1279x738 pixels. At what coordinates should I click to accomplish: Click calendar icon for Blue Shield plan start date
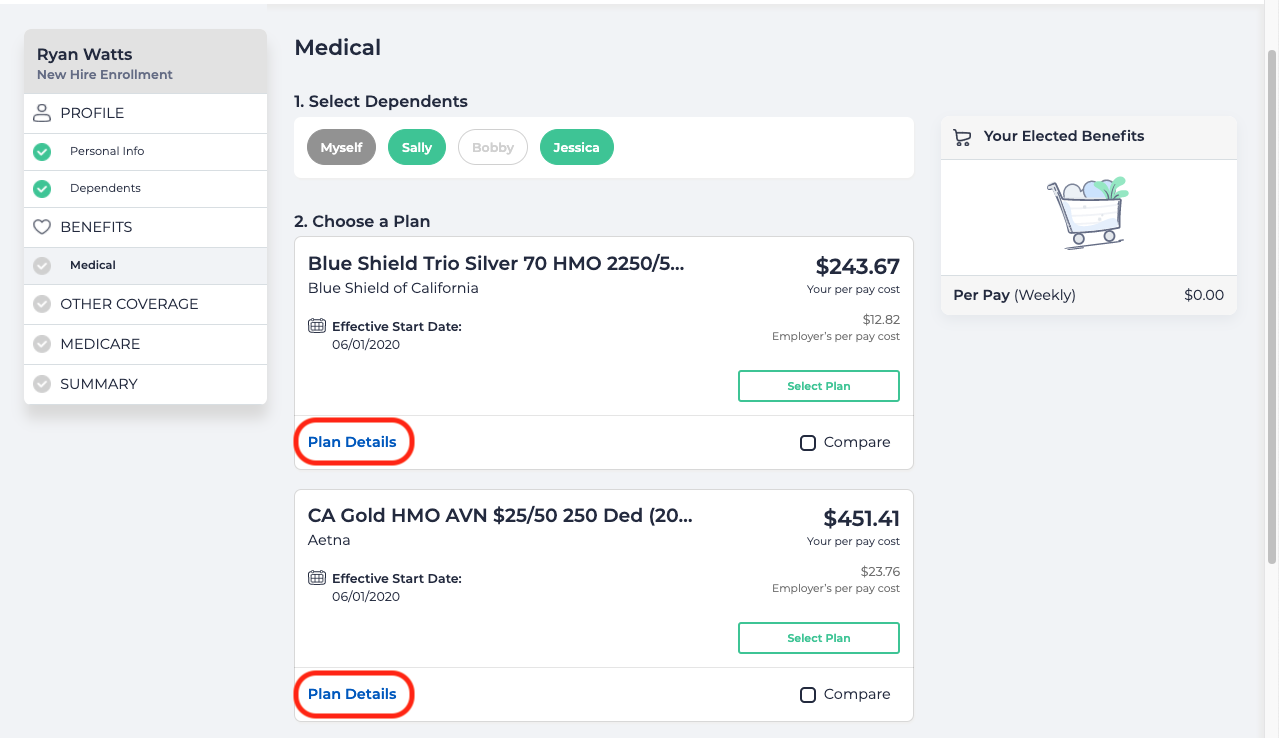317,326
